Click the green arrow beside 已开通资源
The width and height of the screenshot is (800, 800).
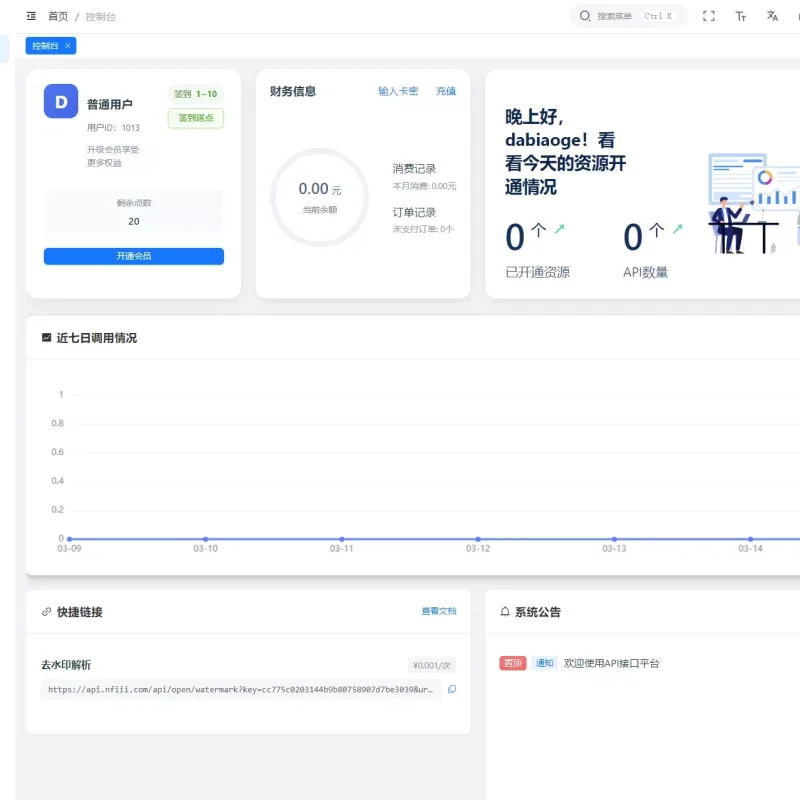[x=560, y=229]
